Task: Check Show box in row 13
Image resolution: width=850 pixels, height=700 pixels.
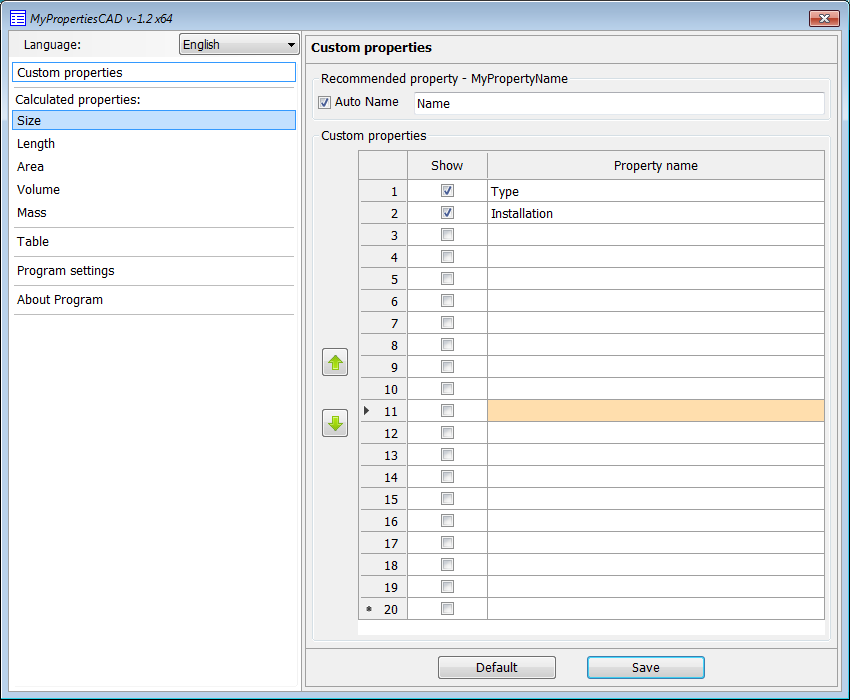Action: 447,454
